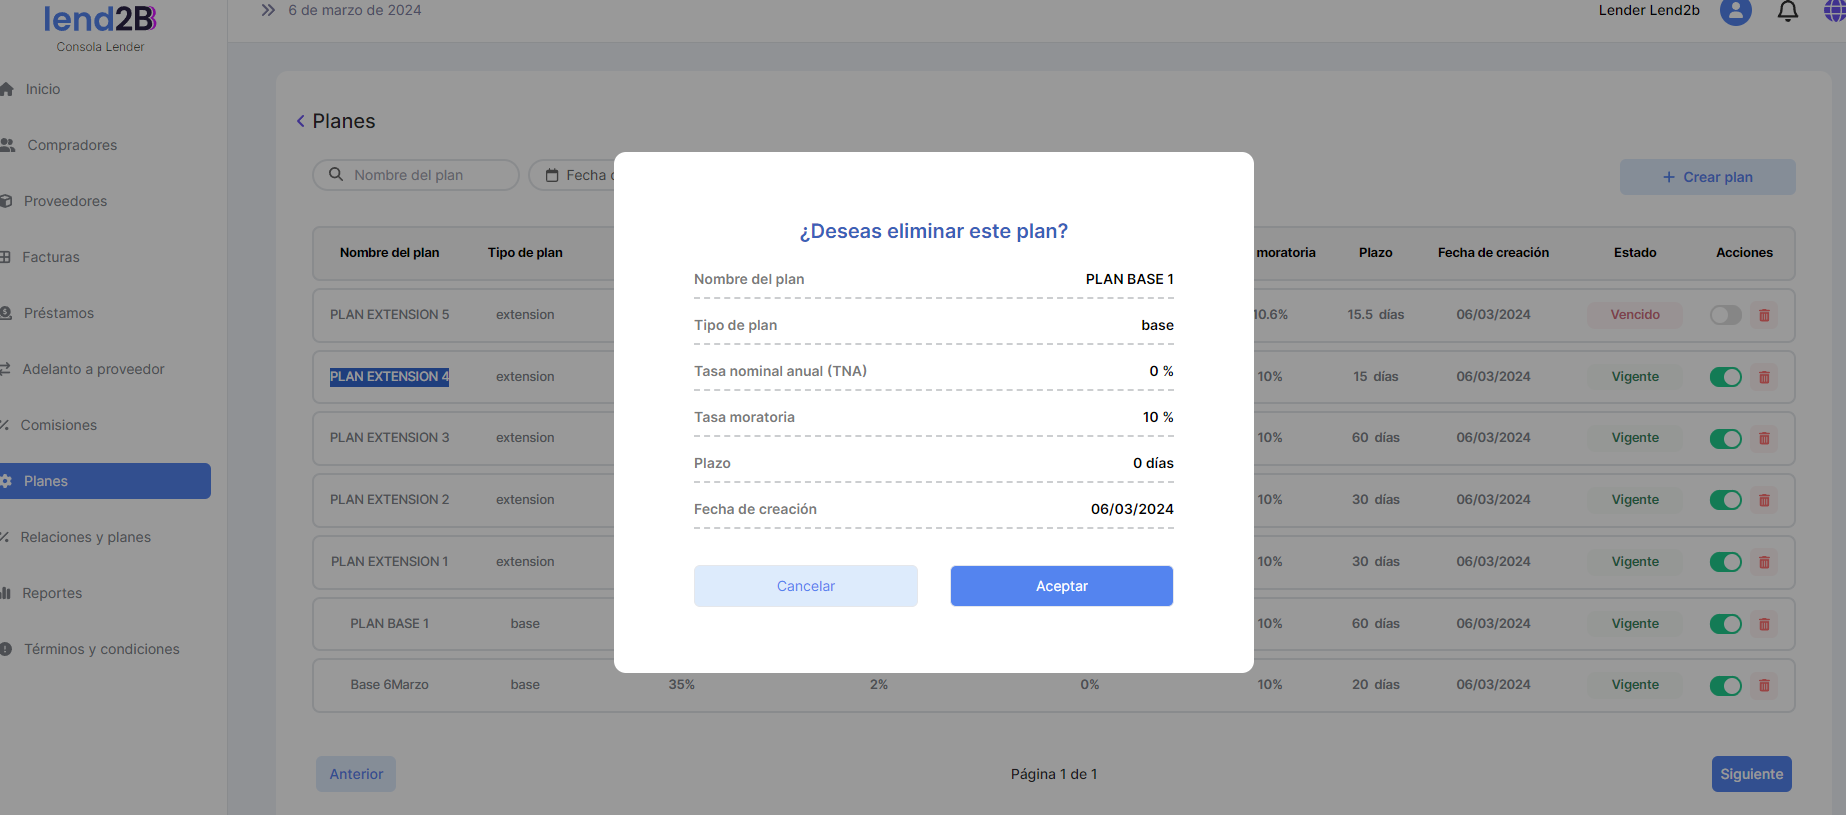1846x815 pixels.
Task: Click the globe language icon
Action: (1834, 11)
